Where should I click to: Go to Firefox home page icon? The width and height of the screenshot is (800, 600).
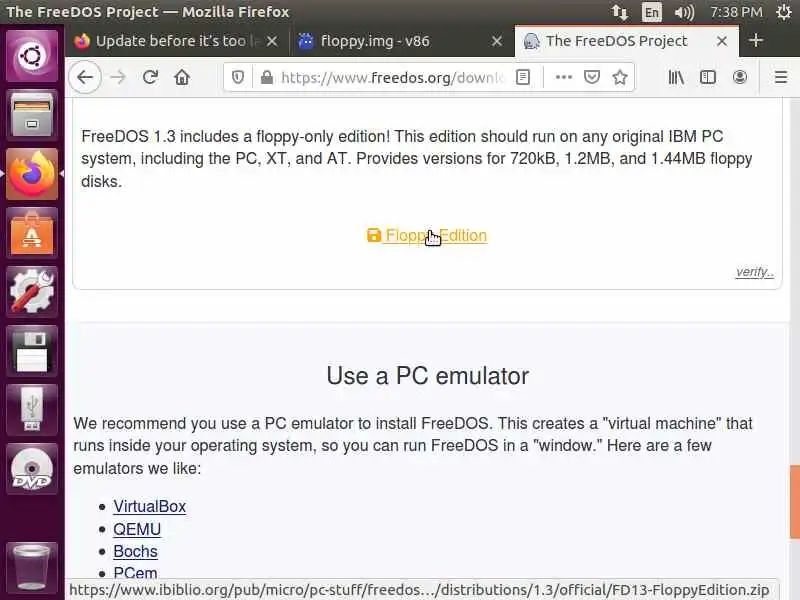pyautogui.click(x=182, y=78)
